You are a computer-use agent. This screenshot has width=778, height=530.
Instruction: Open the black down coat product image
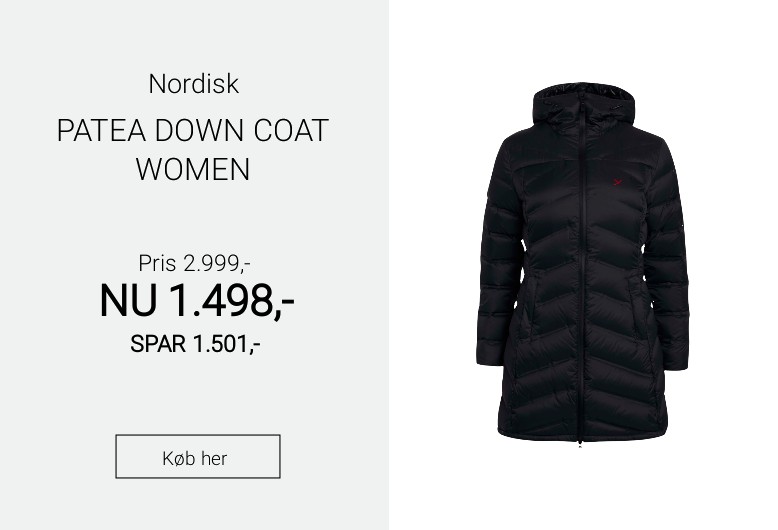(583, 265)
